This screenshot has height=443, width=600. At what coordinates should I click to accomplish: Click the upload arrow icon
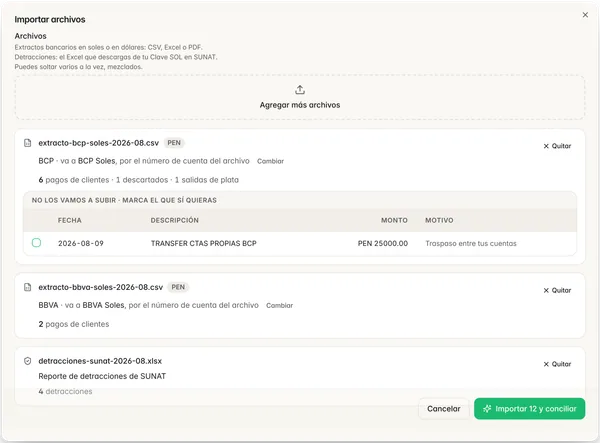[300, 90]
